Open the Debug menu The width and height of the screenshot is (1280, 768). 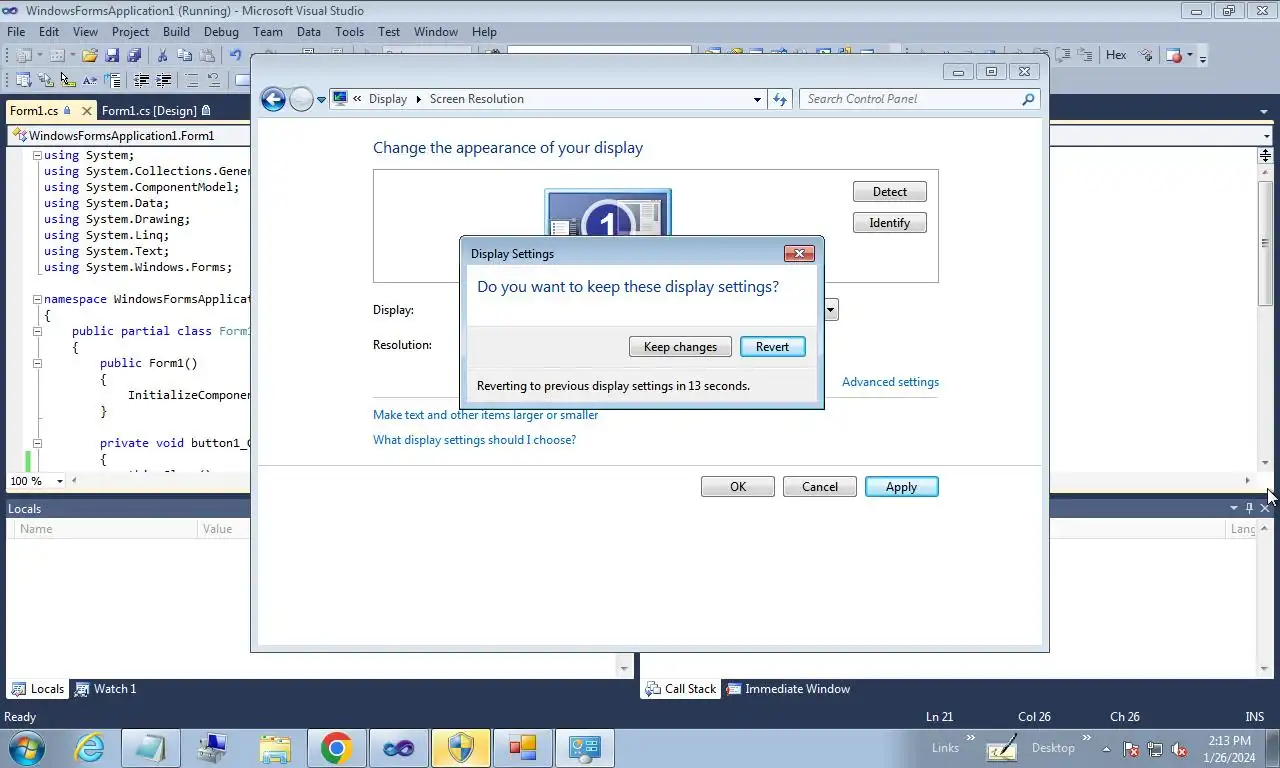pos(221,31)
